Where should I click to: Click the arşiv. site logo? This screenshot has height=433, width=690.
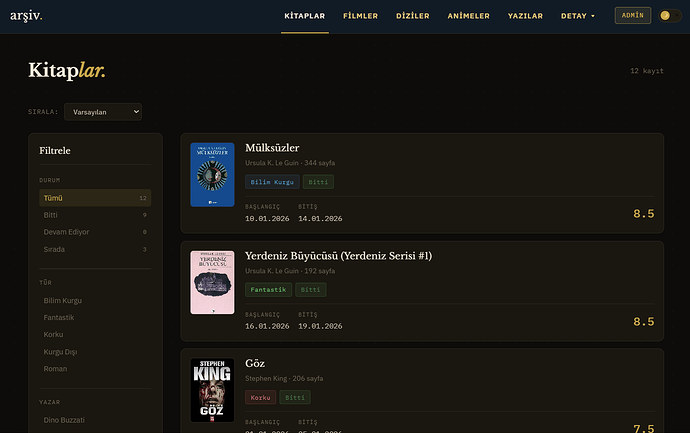(x=26, y=16)
